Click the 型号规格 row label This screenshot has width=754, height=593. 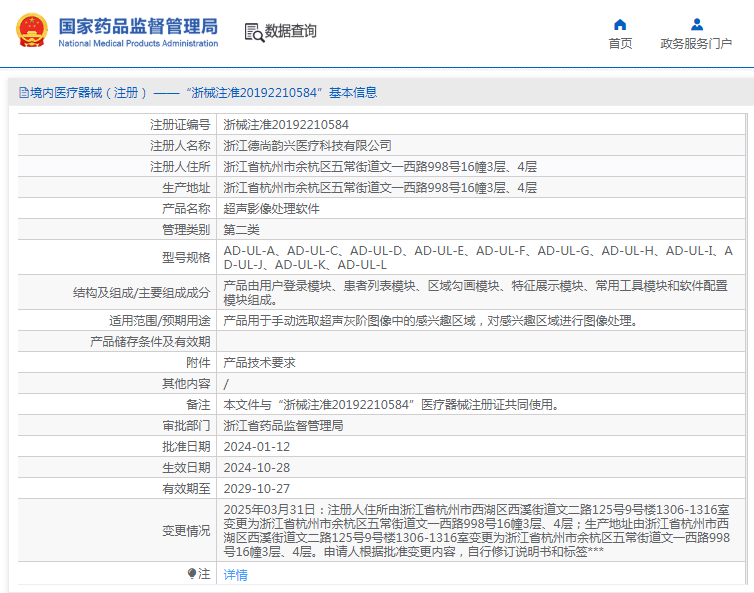[186, 258]
